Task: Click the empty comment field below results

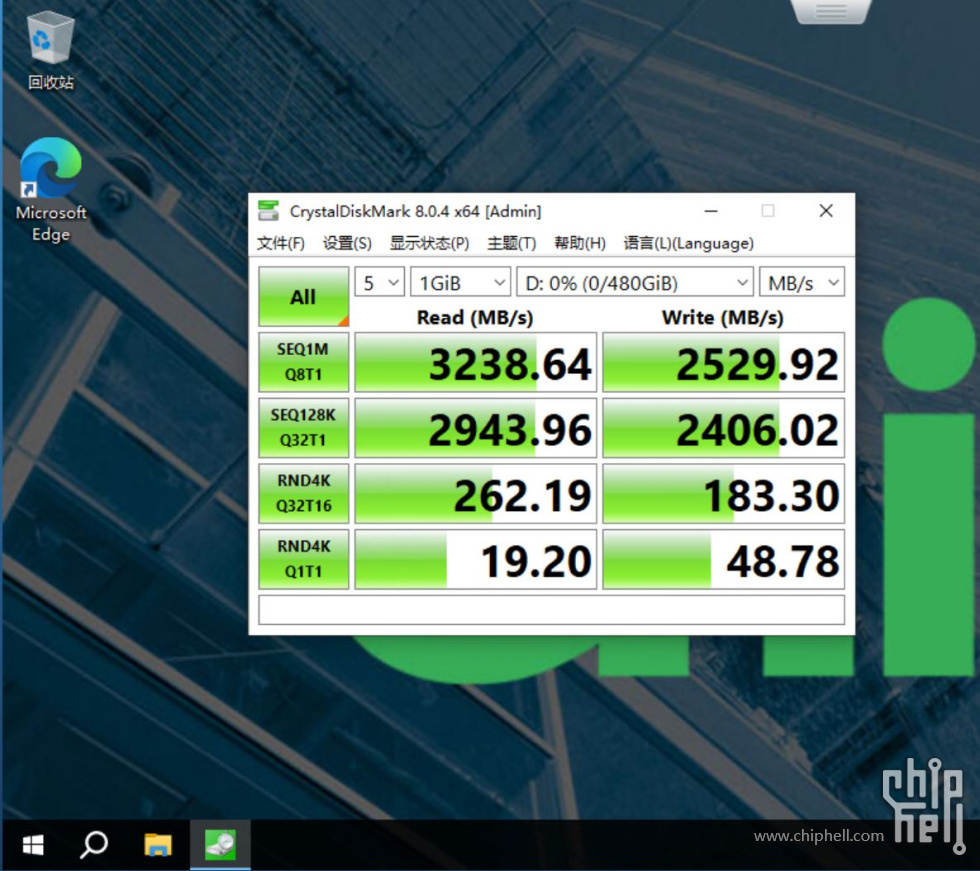Action: (551, 610)
